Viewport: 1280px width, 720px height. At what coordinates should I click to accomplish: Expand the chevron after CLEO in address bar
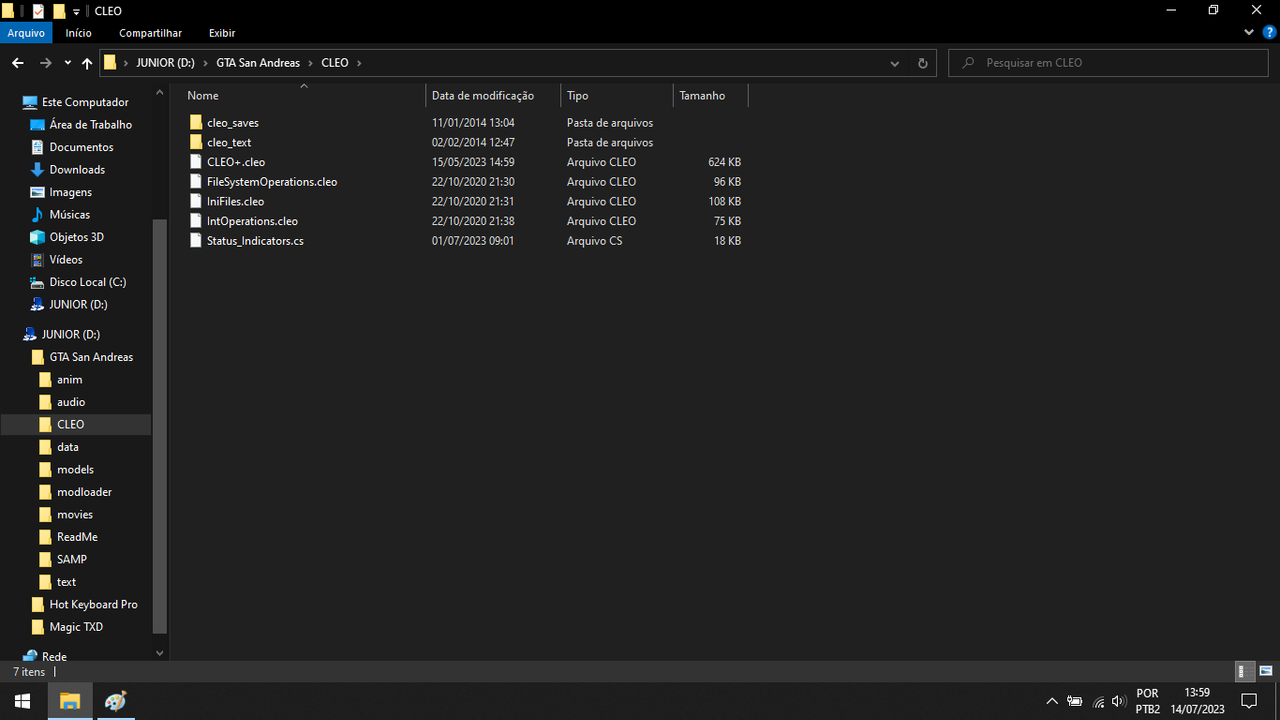(x=359, y=63)
